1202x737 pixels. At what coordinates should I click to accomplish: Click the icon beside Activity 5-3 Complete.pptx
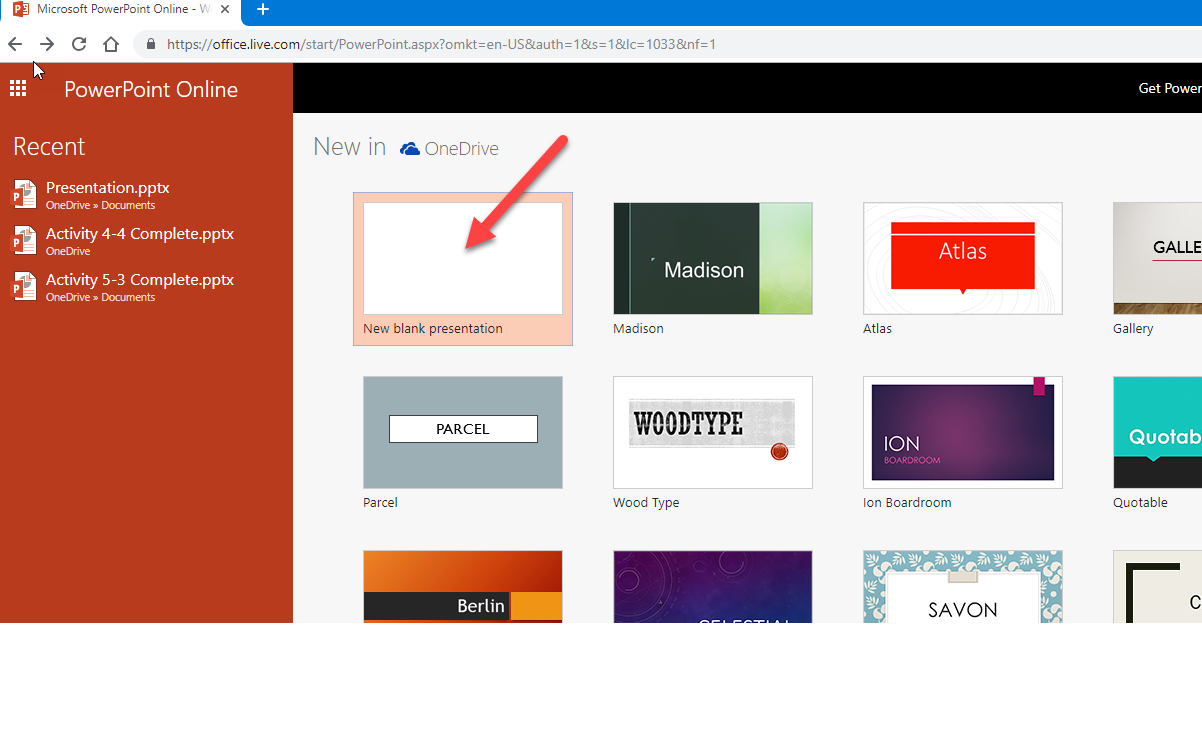click(23, 286)
